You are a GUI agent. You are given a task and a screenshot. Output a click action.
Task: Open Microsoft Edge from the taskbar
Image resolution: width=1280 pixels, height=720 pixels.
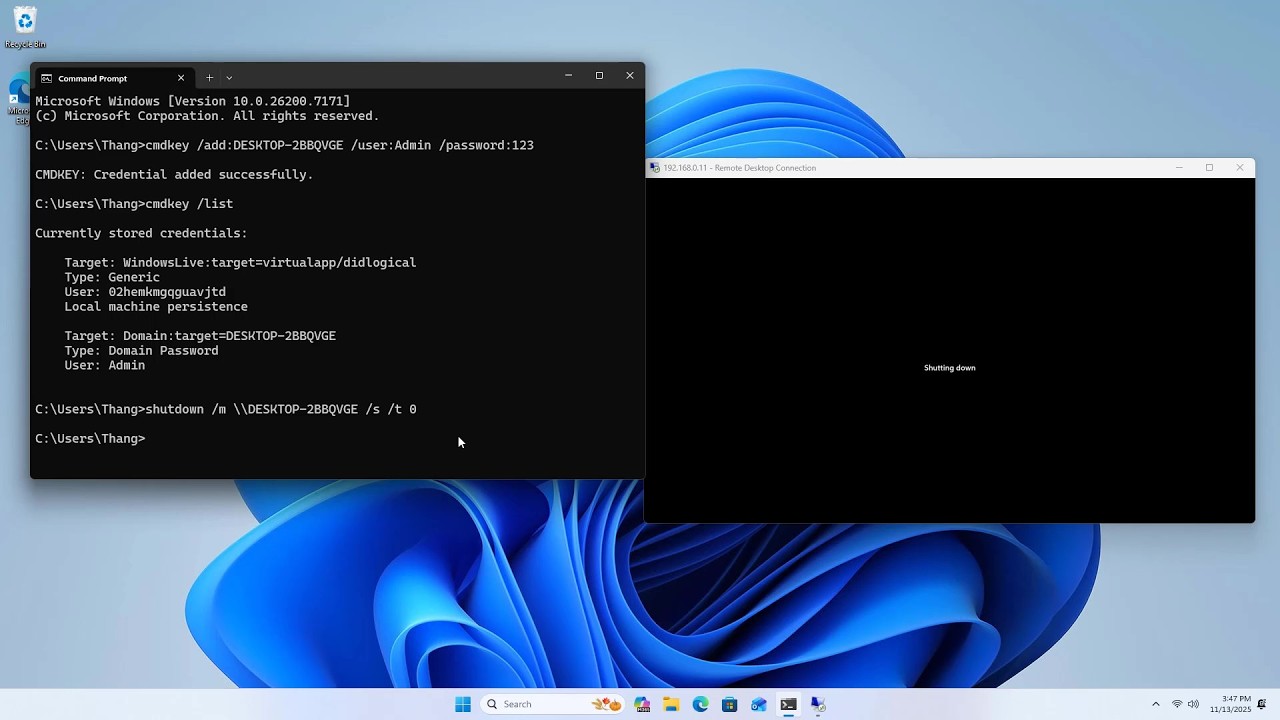coord(700,704)
